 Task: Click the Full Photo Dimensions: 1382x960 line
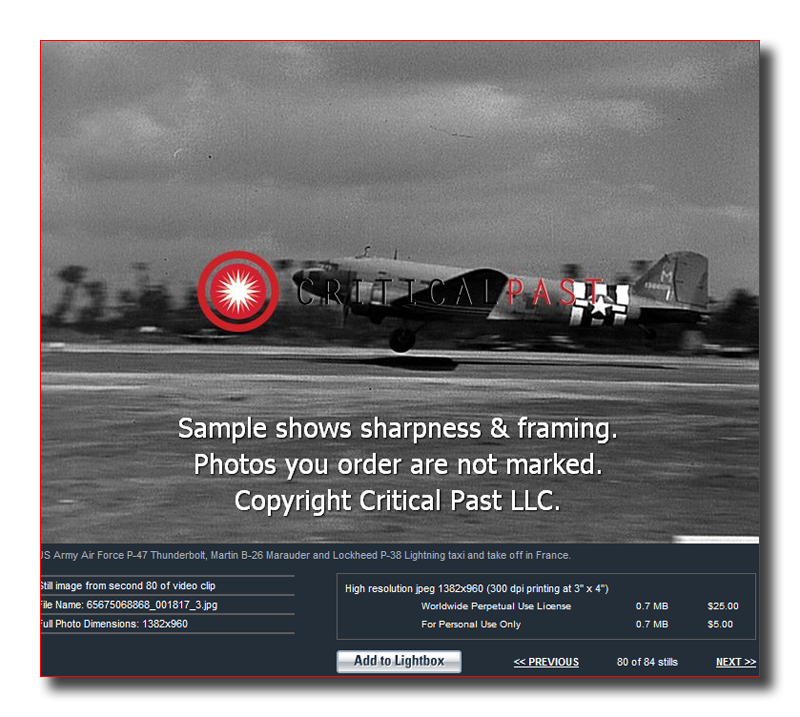point(114,624)
